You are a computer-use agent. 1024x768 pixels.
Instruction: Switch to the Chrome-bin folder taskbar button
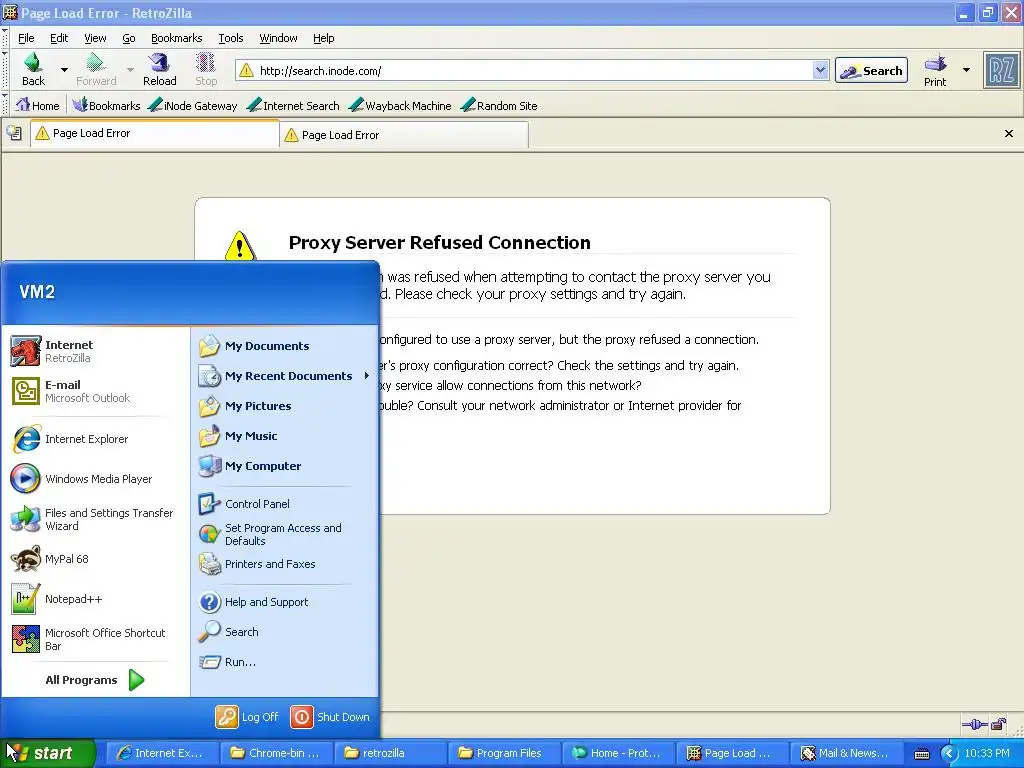pos(276,753)
